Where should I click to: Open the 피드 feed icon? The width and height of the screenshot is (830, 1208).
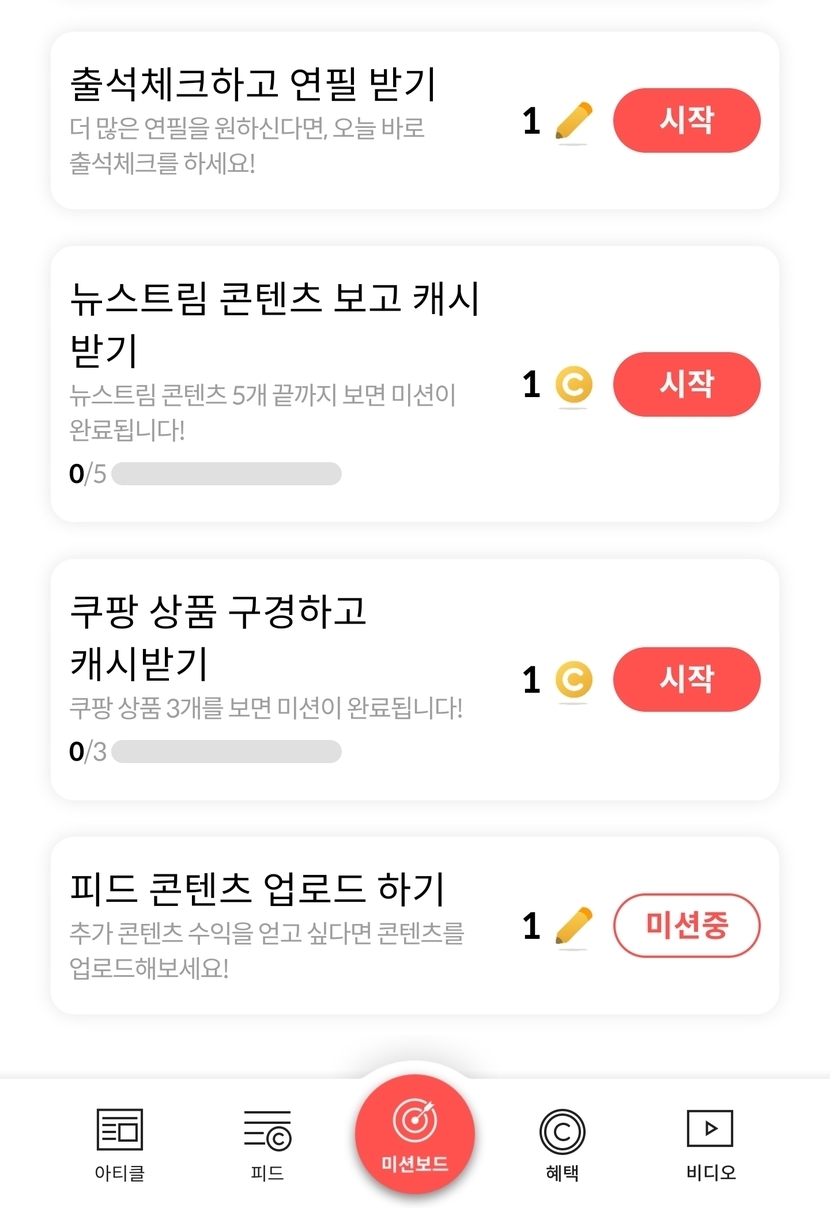click(267, 1130)
